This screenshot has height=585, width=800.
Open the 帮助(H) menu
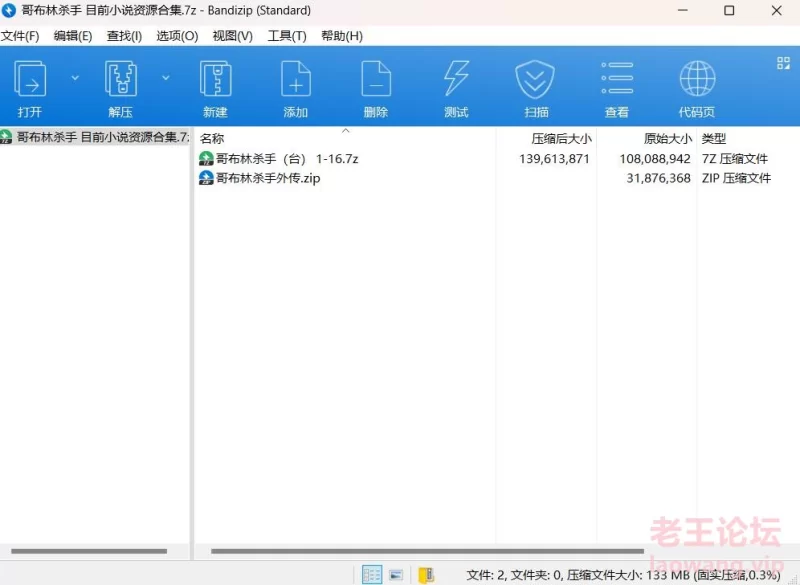[342, 36]
